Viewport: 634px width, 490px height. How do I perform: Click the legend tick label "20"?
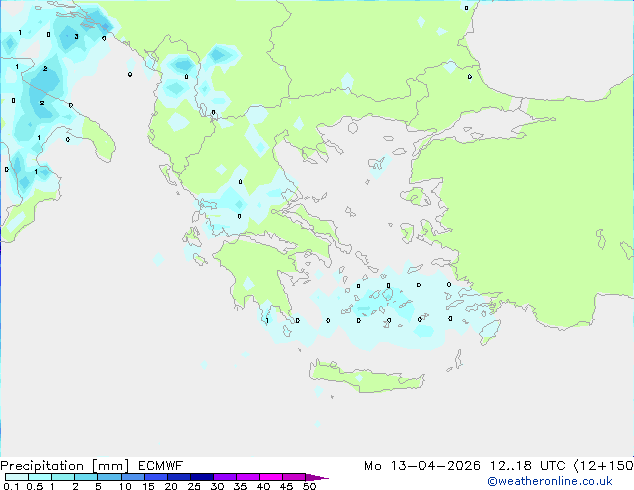(171, 486)
